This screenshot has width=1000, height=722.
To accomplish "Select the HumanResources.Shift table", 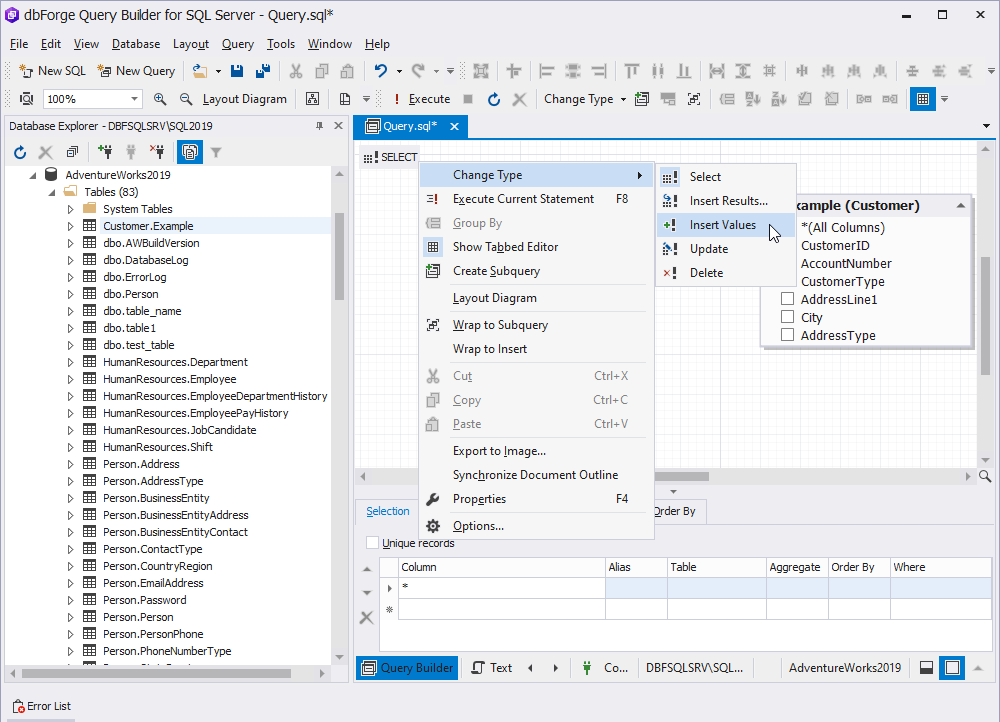I will (158, 447).
